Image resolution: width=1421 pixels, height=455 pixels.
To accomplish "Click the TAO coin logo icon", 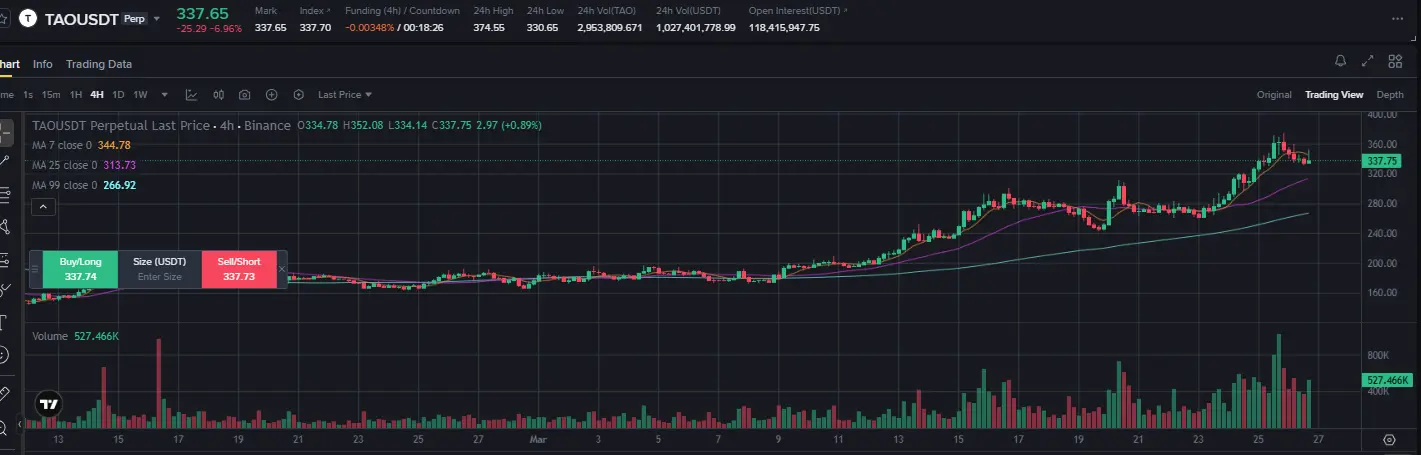I will 27,18.
